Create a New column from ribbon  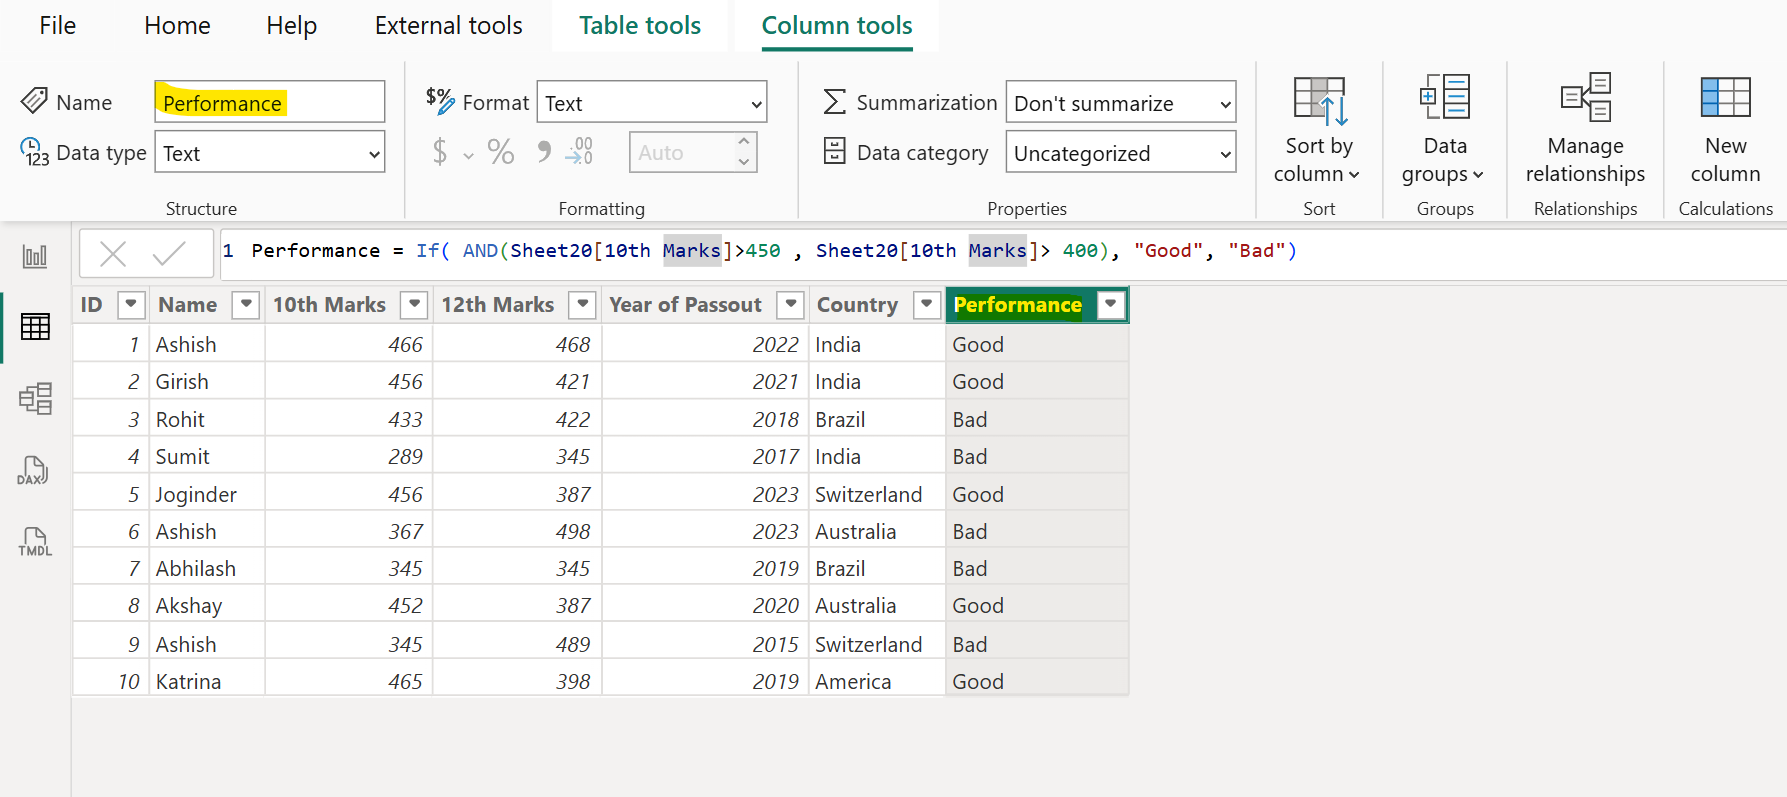tap(1724, 98)
